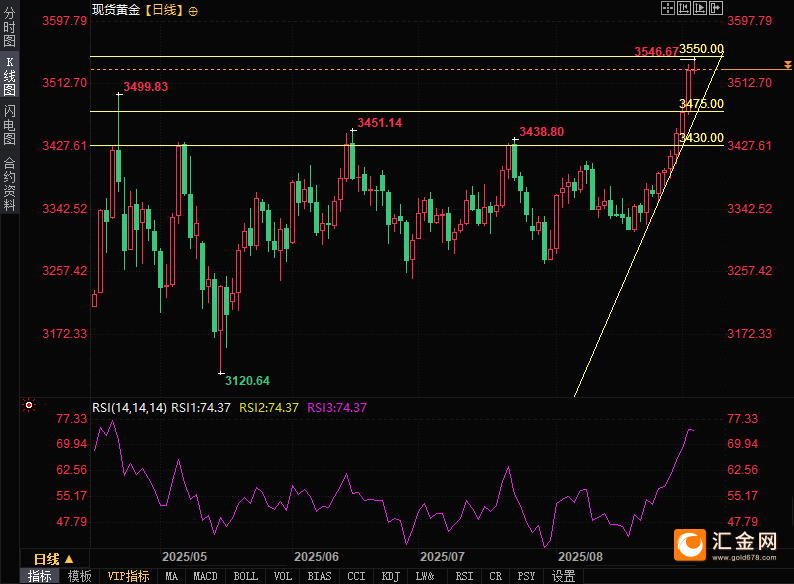Toggle the MACD indicator

pyautogui.click(x=205, y=576)
